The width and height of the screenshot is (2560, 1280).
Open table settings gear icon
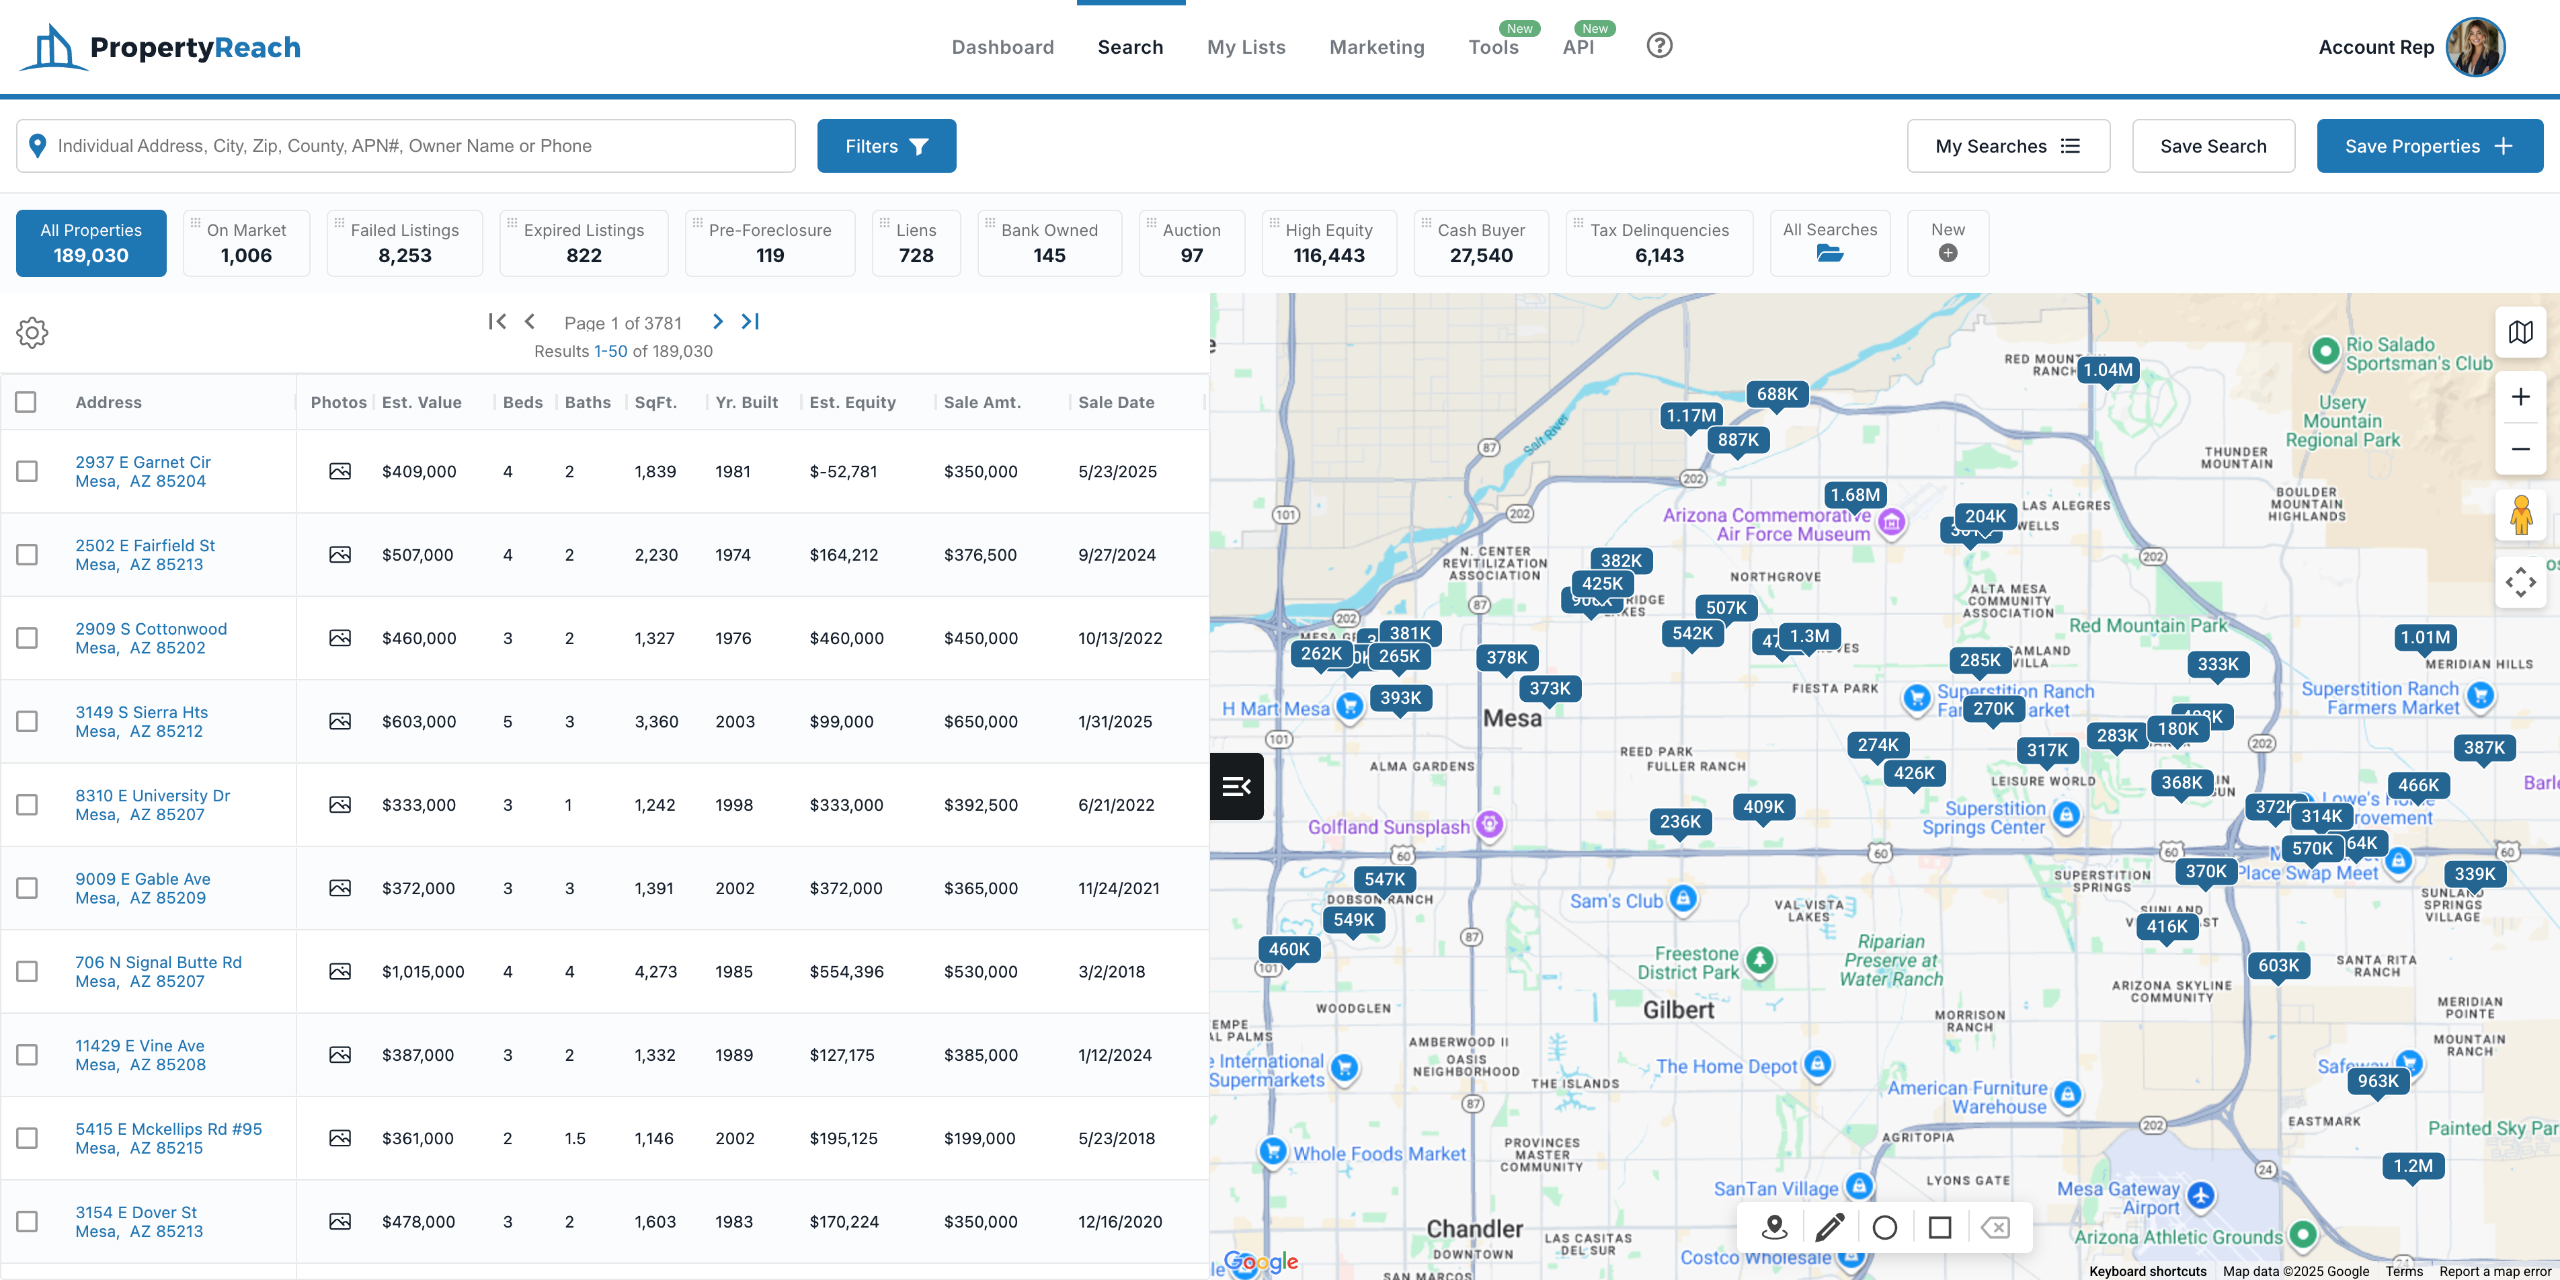pyautogui.click(x=32, y=333)
